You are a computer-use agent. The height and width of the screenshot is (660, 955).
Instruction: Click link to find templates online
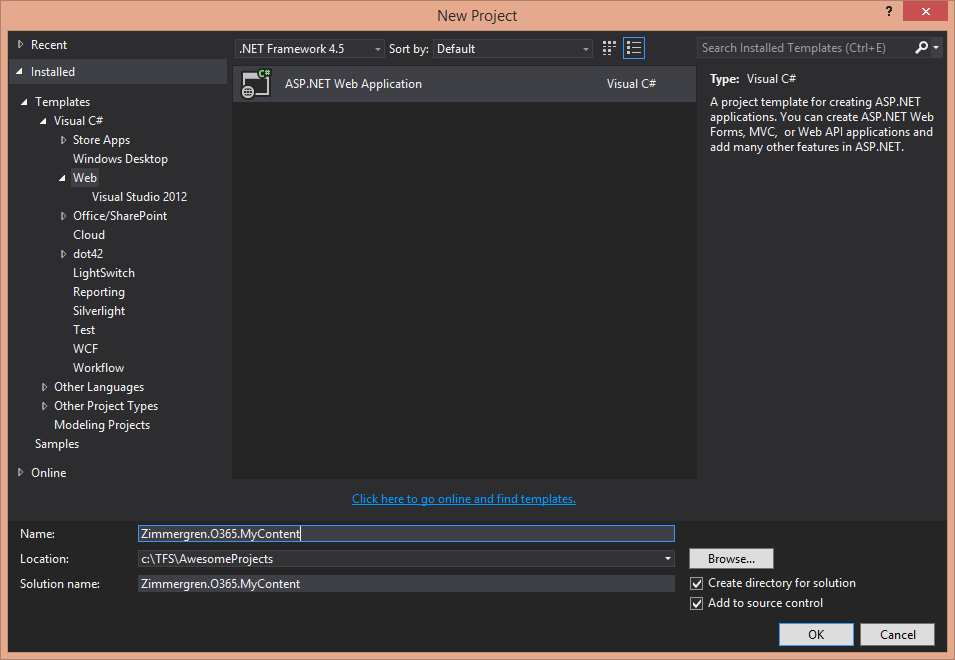tap(463, 499)
